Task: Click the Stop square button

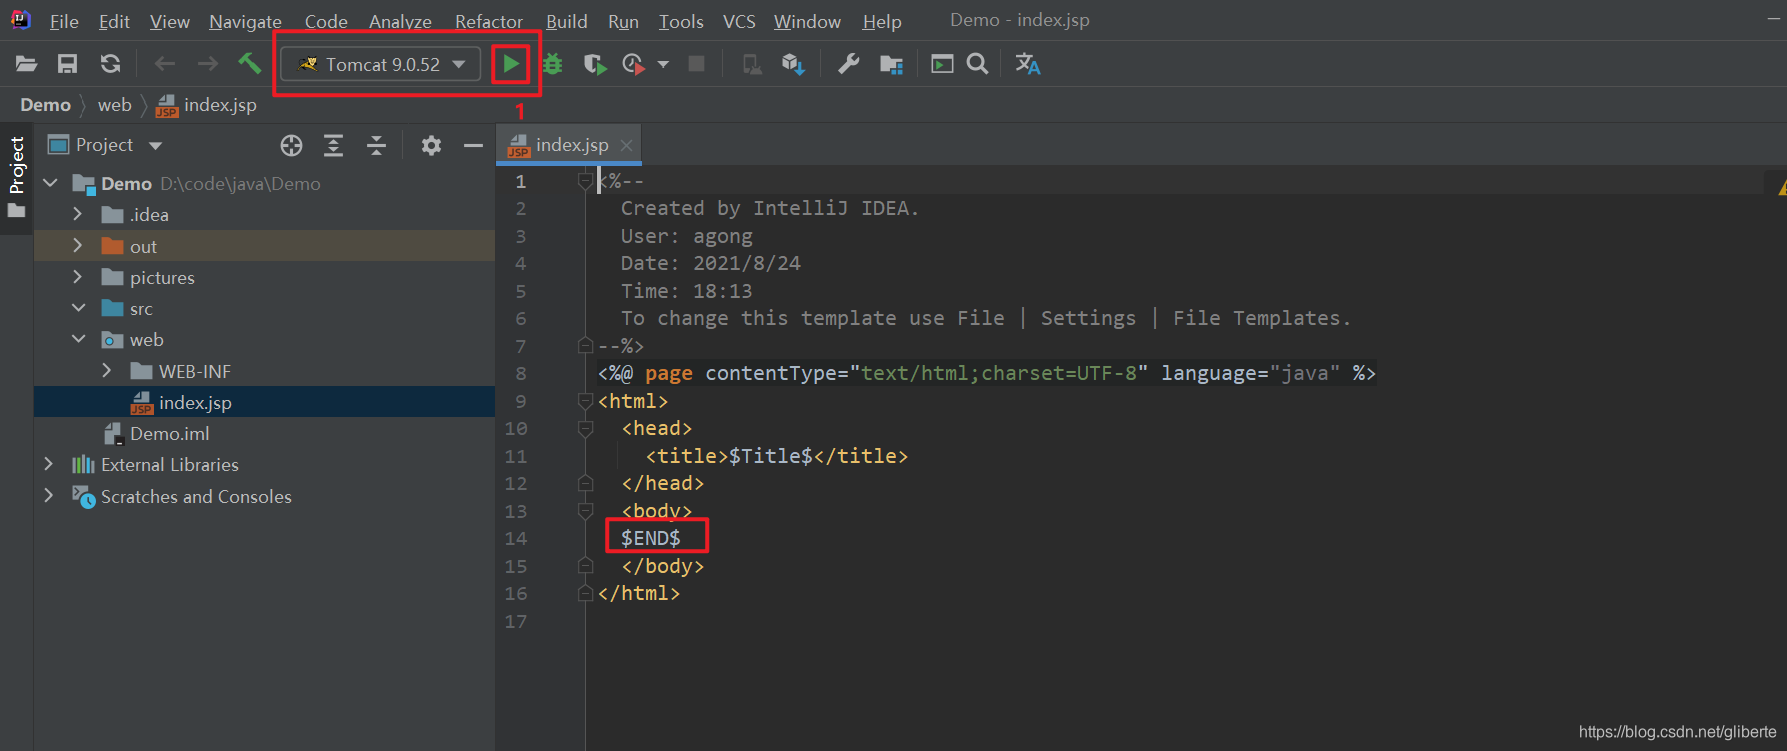Action: pyautogui.click(x=697, y=64)
